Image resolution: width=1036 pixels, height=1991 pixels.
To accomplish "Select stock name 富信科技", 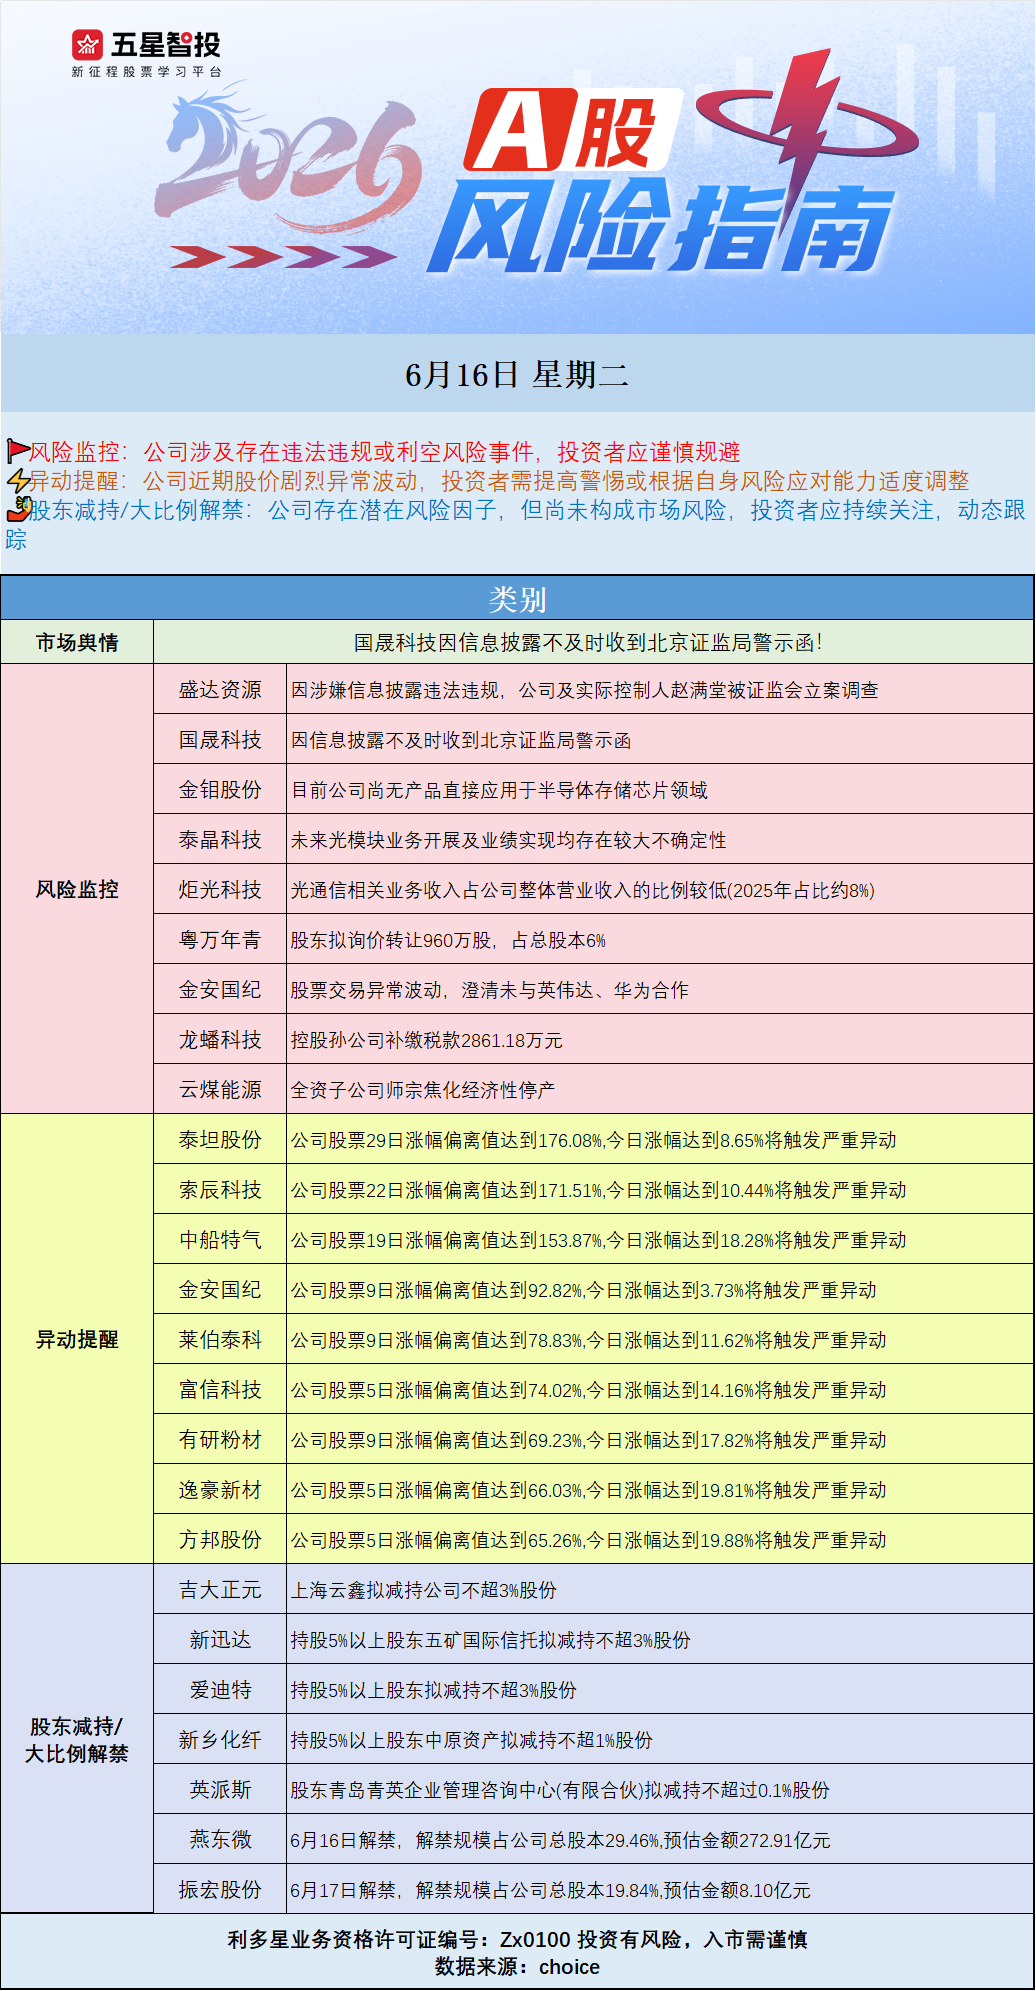I will [x=220, y=1390].
